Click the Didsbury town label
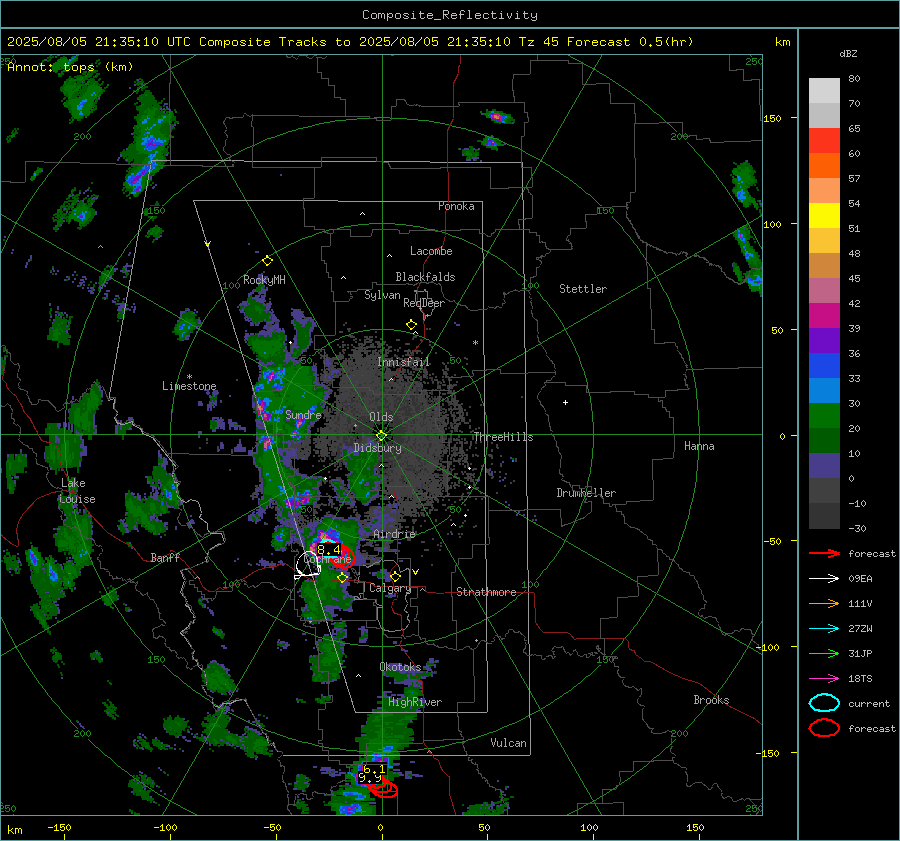 (378, 448)
